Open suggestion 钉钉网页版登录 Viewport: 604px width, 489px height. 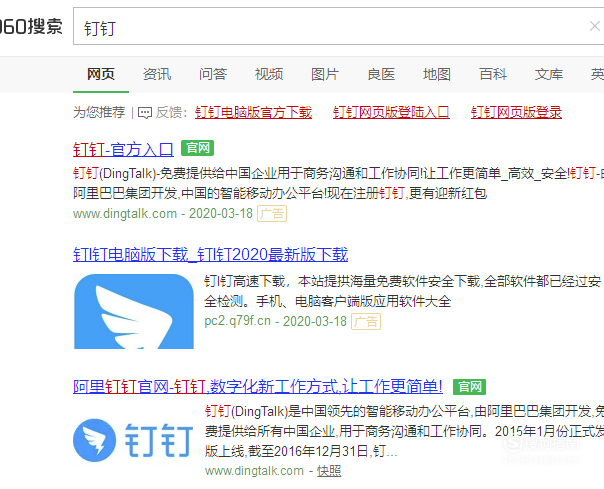click(x=516, y=112)
